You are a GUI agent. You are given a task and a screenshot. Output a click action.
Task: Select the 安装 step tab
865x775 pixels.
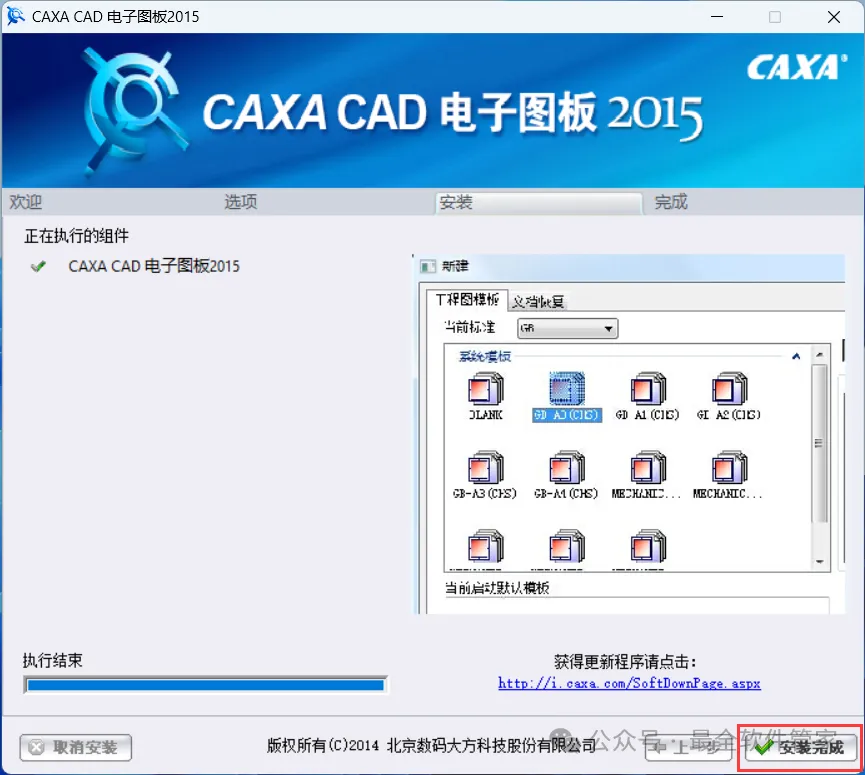pos(538,202)
